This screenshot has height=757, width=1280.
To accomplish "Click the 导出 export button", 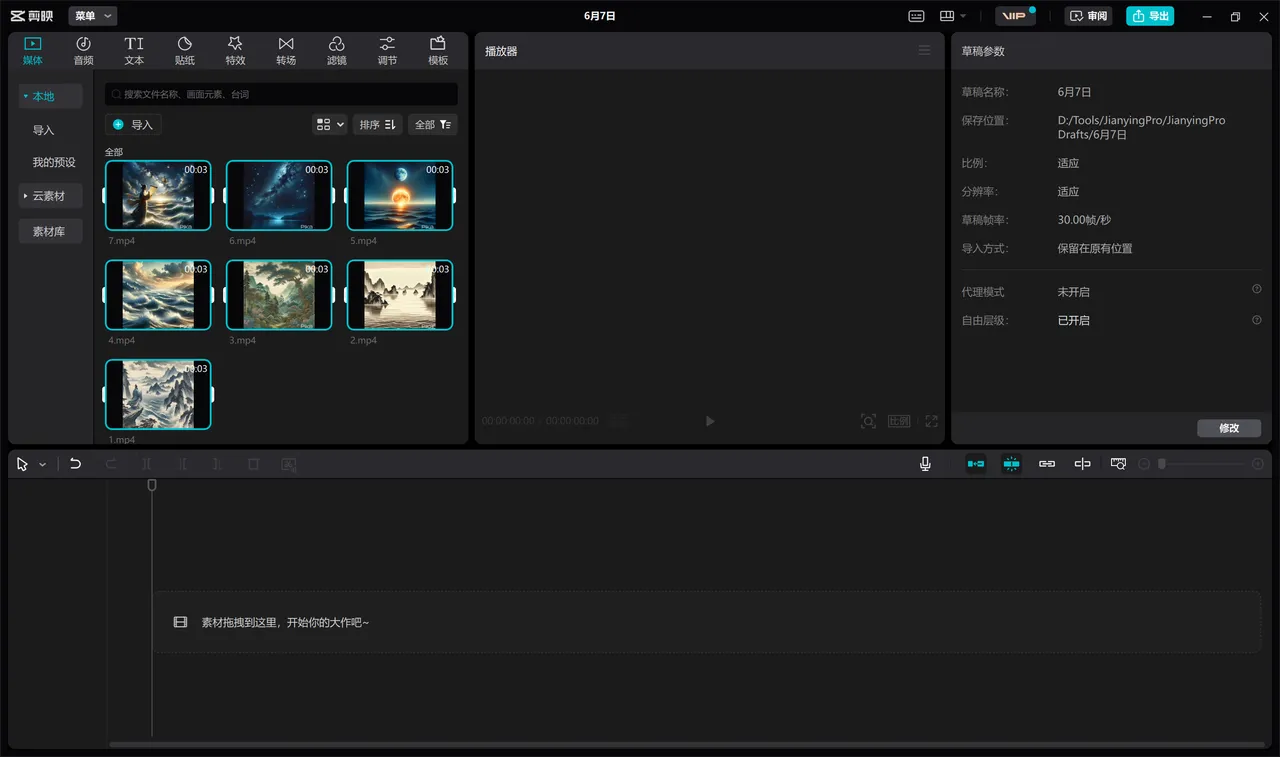I will click(1150, 16).
